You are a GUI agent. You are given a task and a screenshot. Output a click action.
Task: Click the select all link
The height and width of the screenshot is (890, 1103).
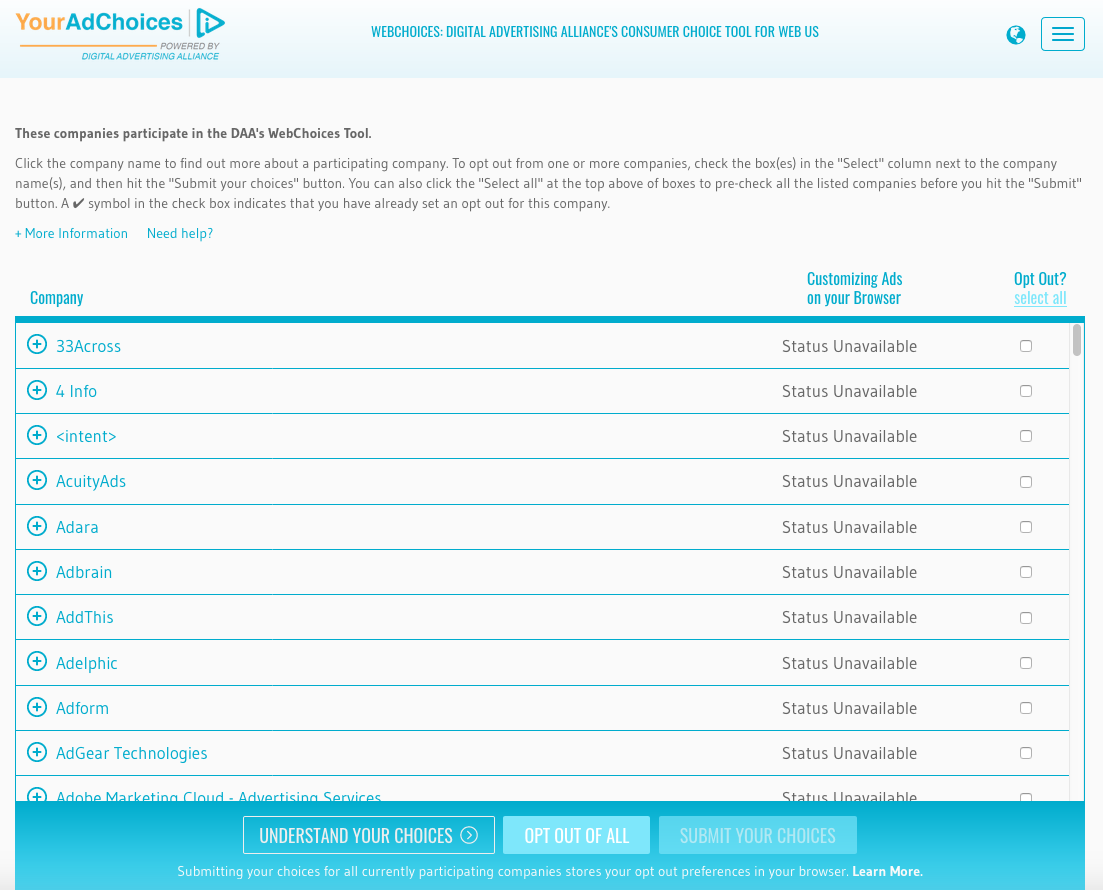pos(1040,298)
